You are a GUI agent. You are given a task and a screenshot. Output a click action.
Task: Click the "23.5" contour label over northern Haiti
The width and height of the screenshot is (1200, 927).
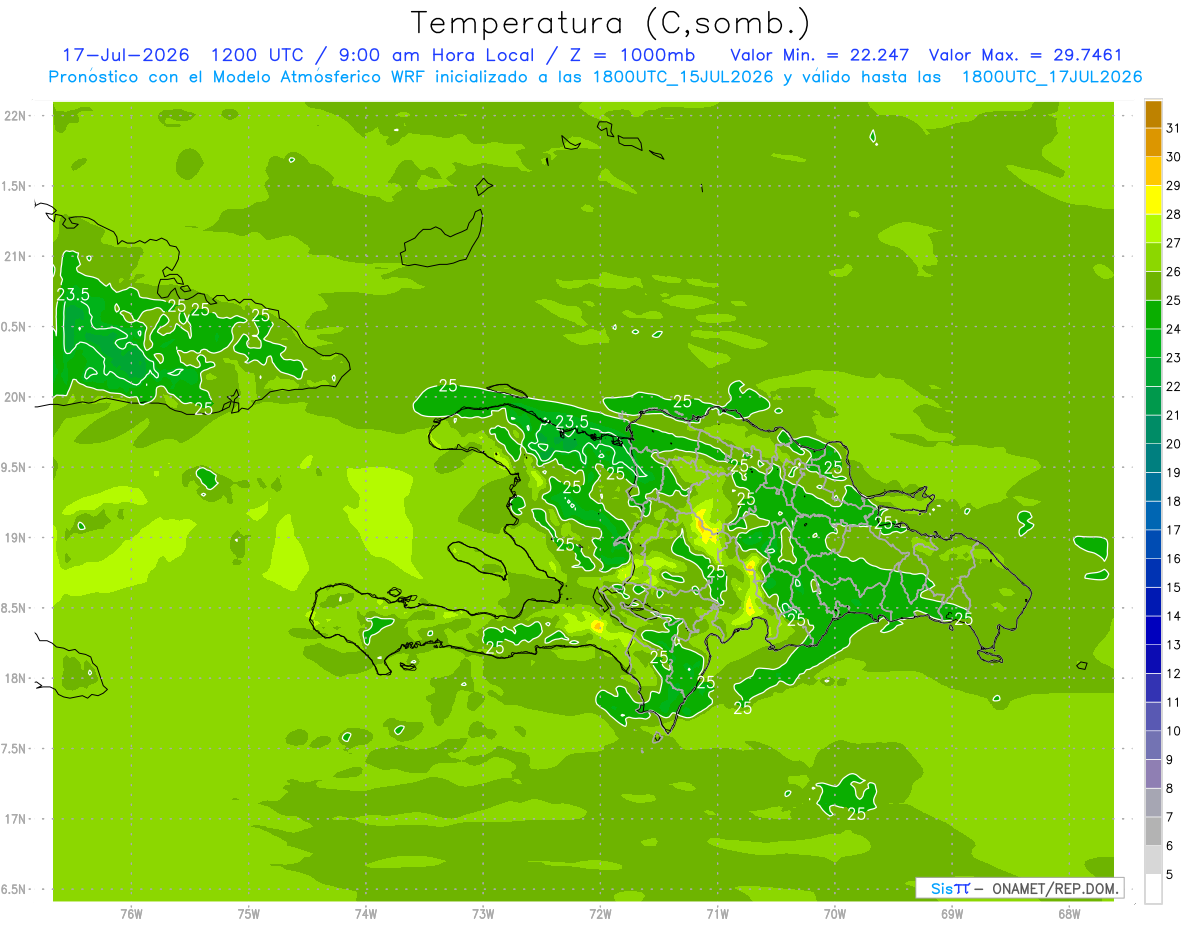tap(572, 421)
